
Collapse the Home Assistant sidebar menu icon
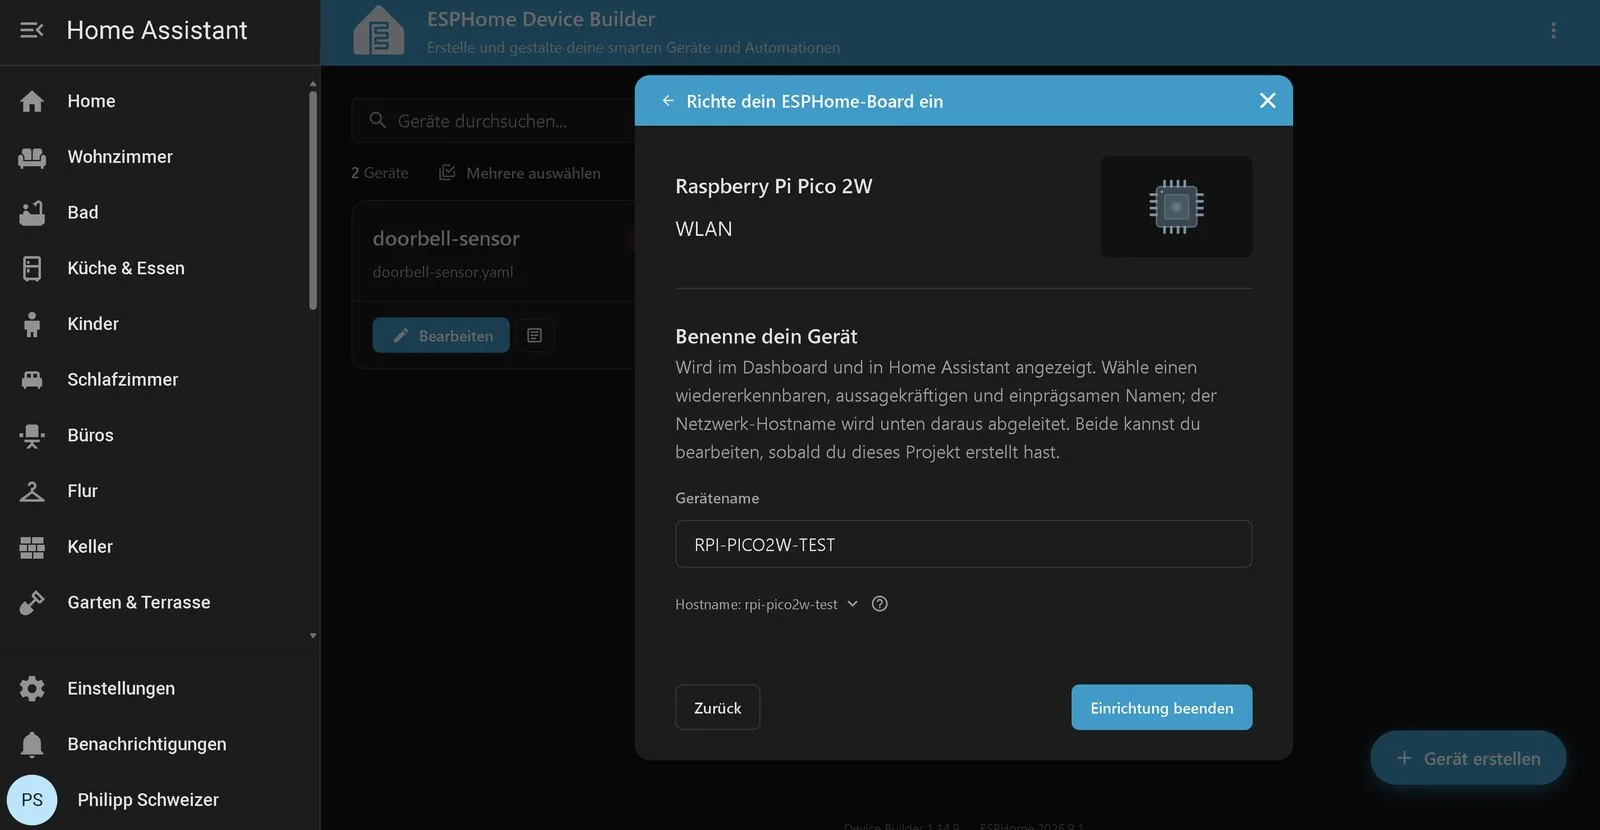click(x=32, y=30)
